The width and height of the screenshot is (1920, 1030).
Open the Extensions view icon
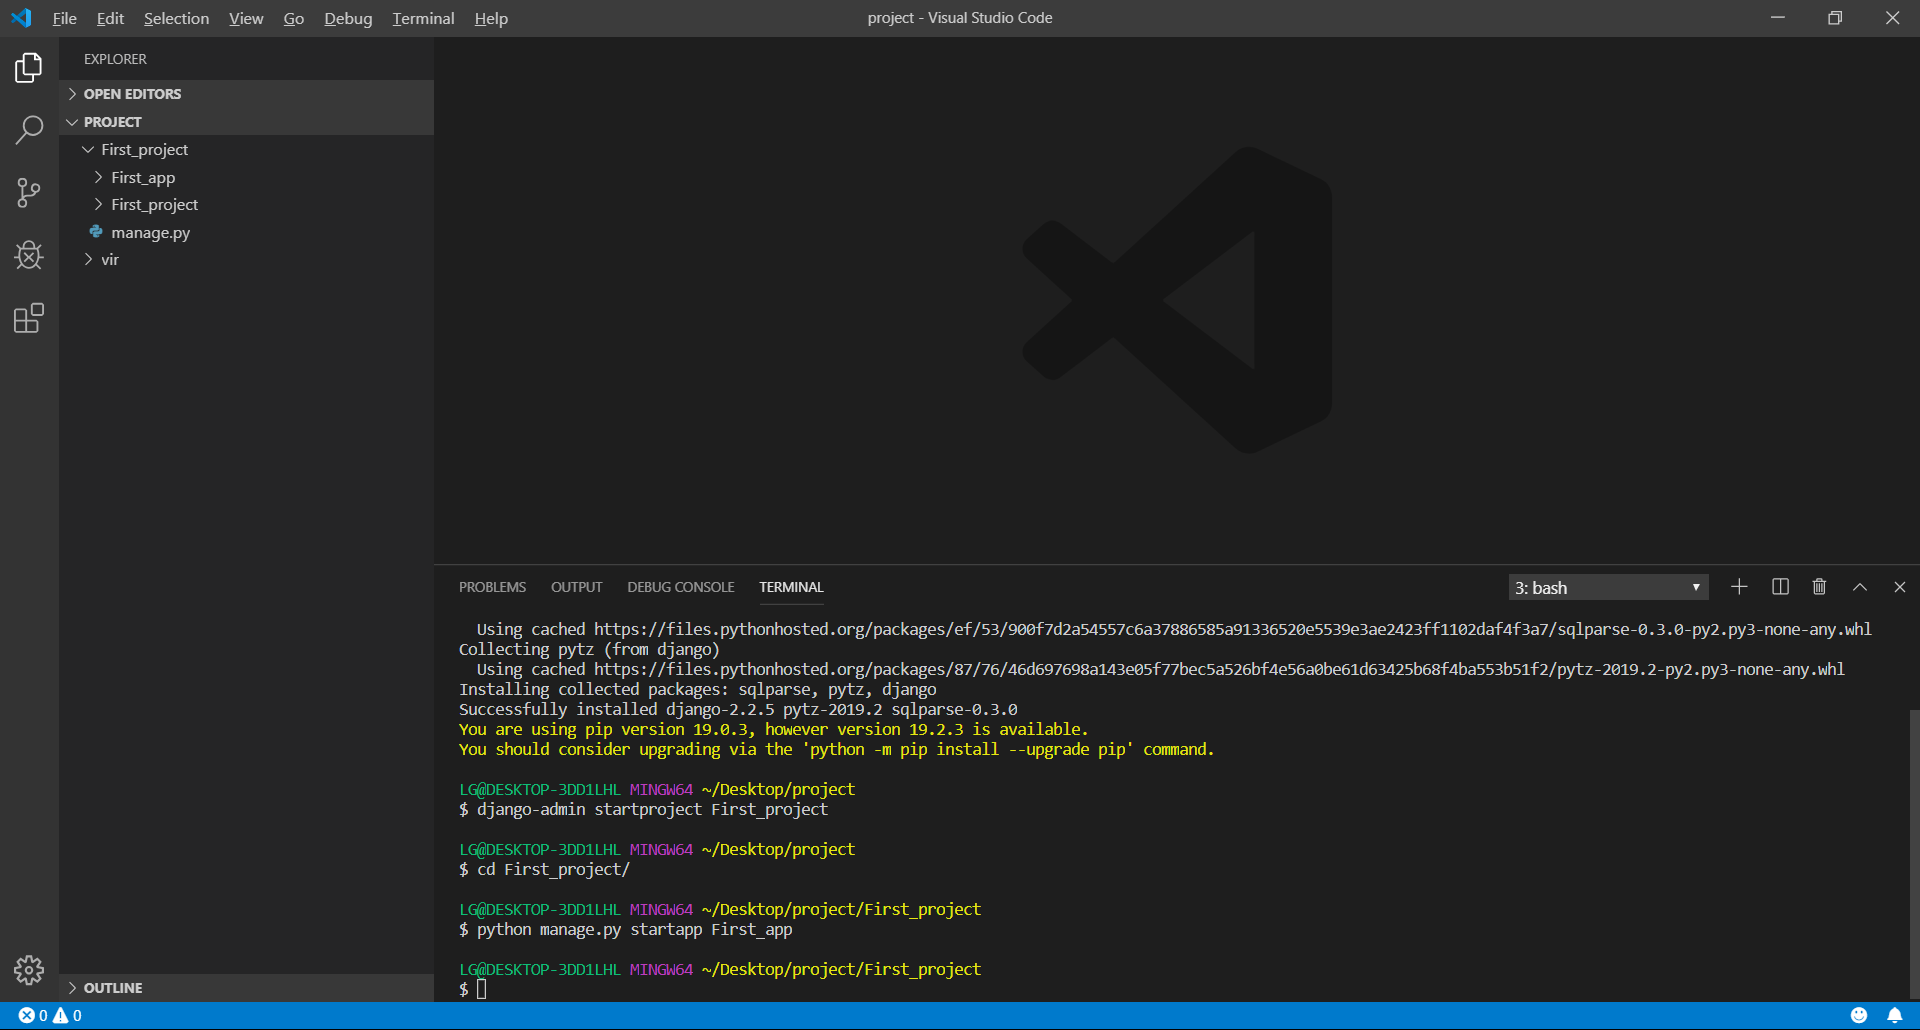tap(29, 318)
